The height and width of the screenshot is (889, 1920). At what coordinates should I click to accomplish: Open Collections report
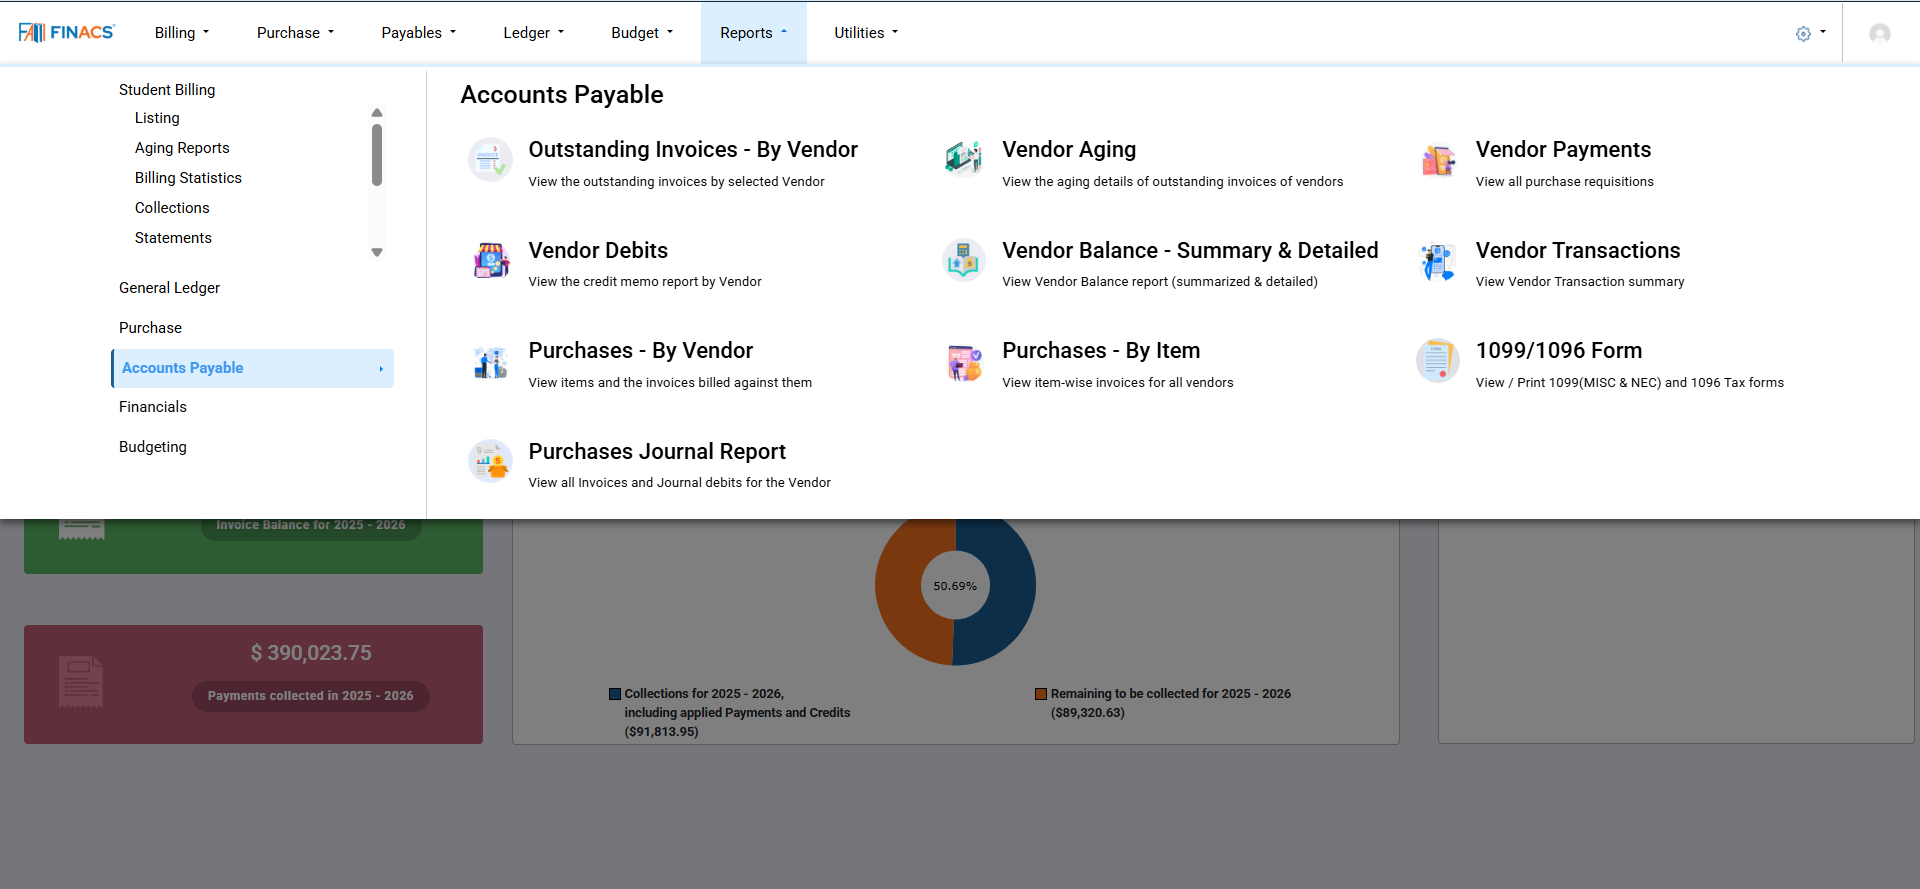point(172,208)
